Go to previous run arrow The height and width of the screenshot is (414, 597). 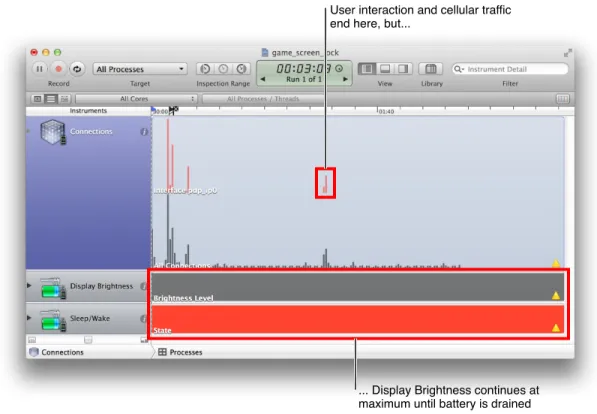tap(263, 79)
